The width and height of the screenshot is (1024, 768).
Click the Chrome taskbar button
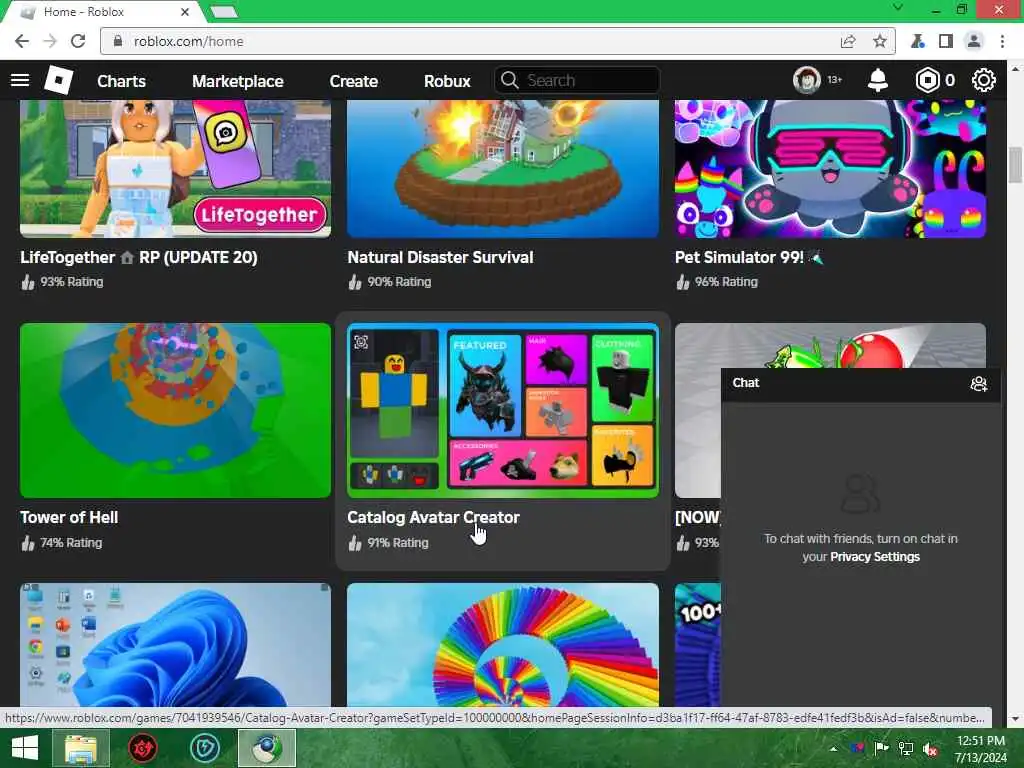pos(266,748)
